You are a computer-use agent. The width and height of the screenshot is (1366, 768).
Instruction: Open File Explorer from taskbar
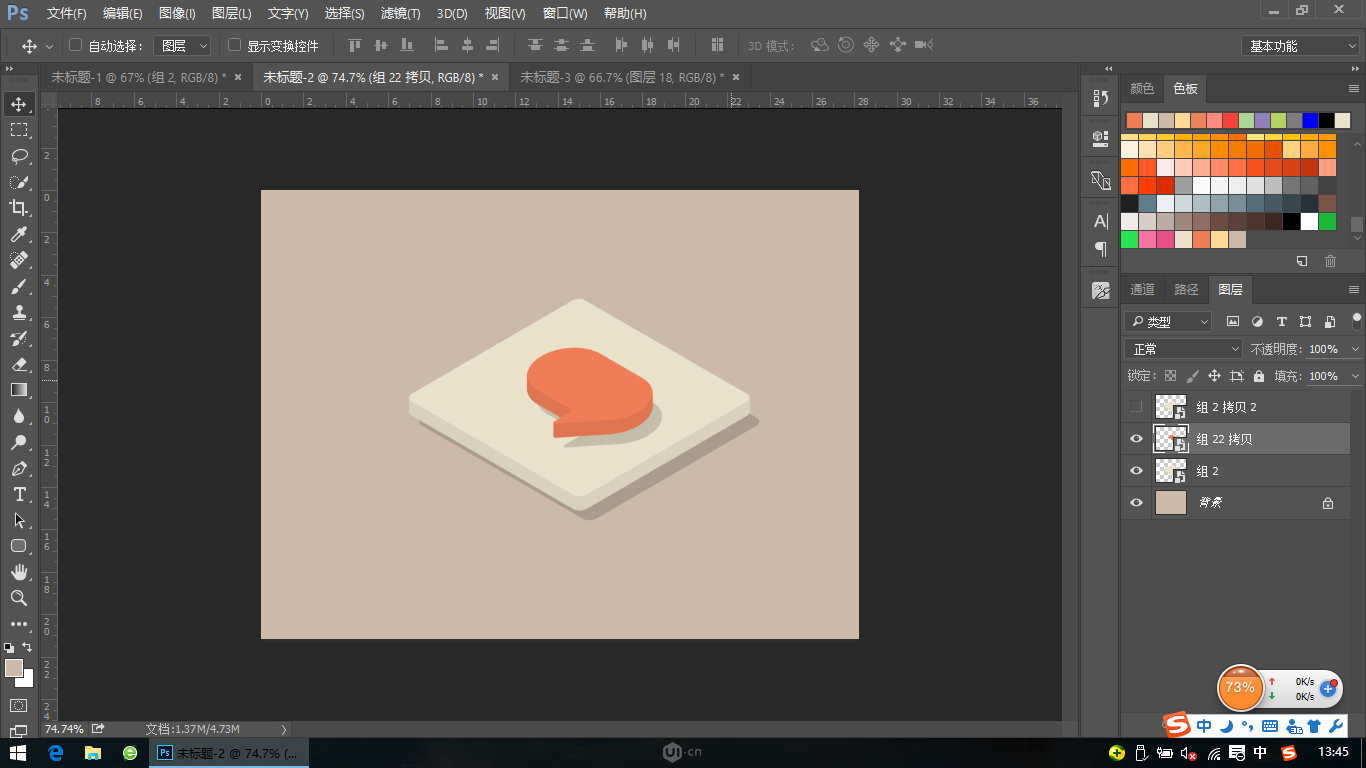(93, 753)
